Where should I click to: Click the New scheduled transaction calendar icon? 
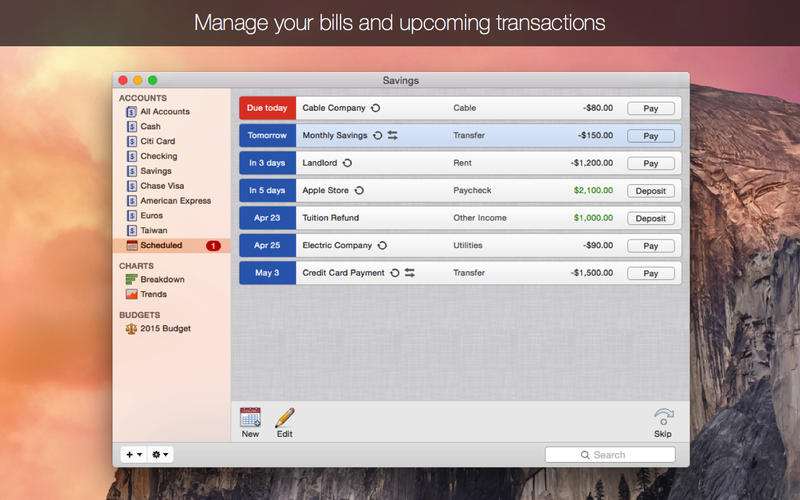pos(250,417)
